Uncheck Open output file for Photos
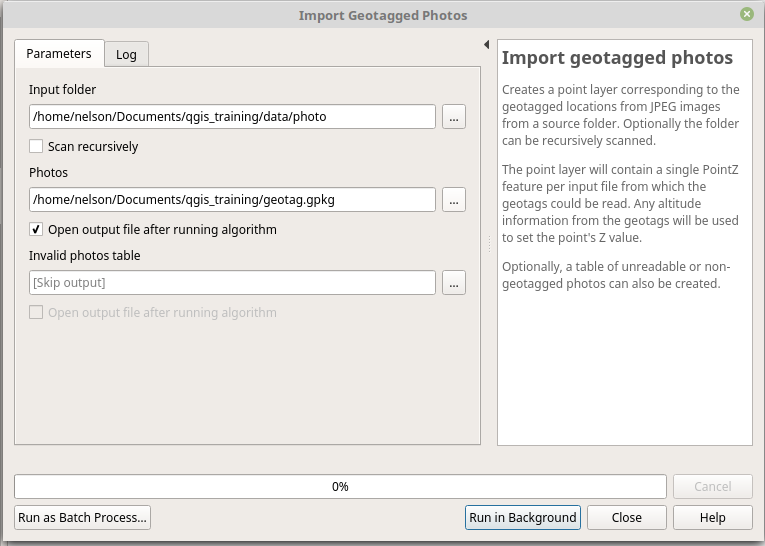The image size is (765, 546). (x=36, y=229)
